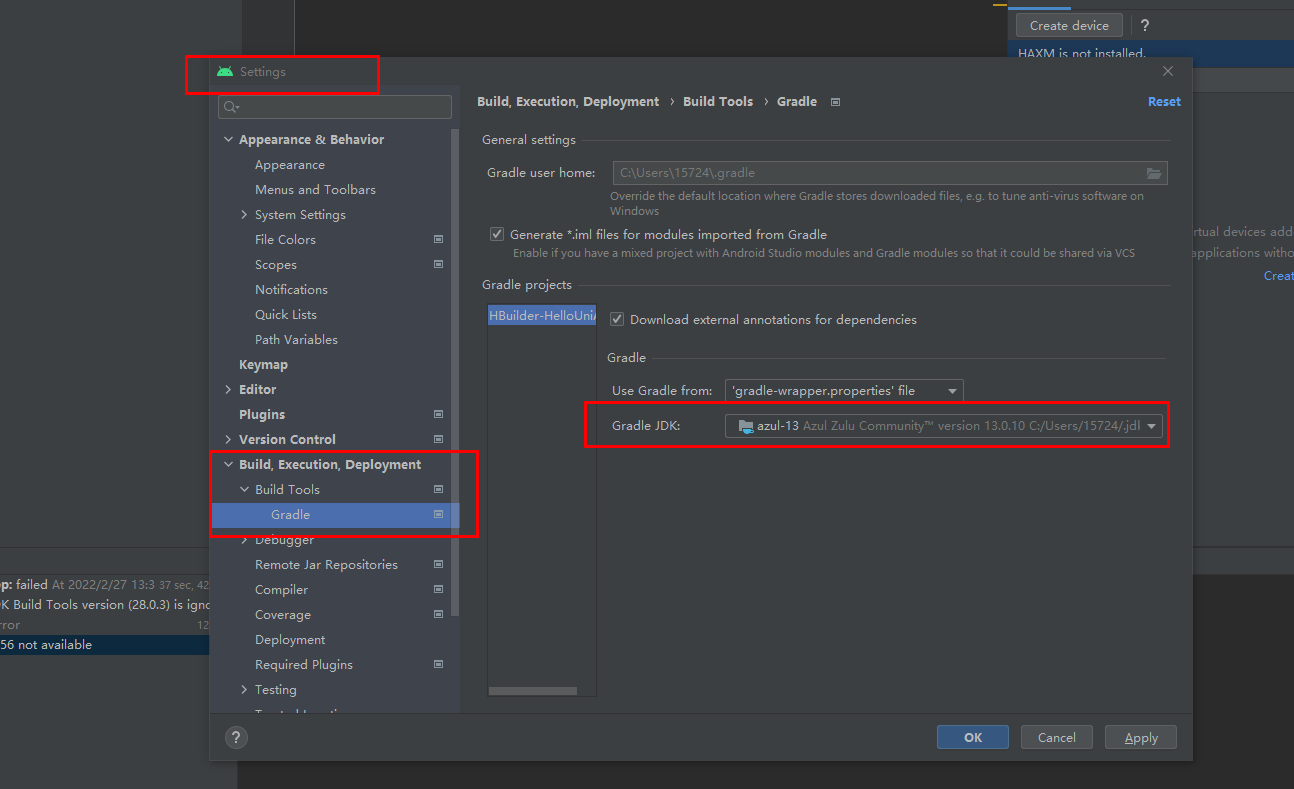Click the icon beside Remote Jar Repositories
The height and width of the screenshot is (789, 1294).
point(438,565)
